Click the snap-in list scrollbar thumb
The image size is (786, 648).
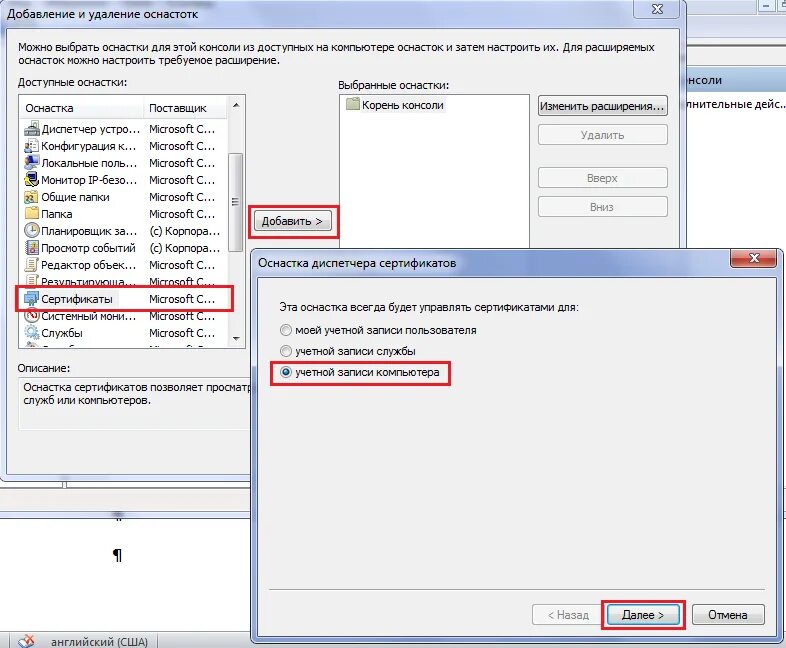coord(236,202)
